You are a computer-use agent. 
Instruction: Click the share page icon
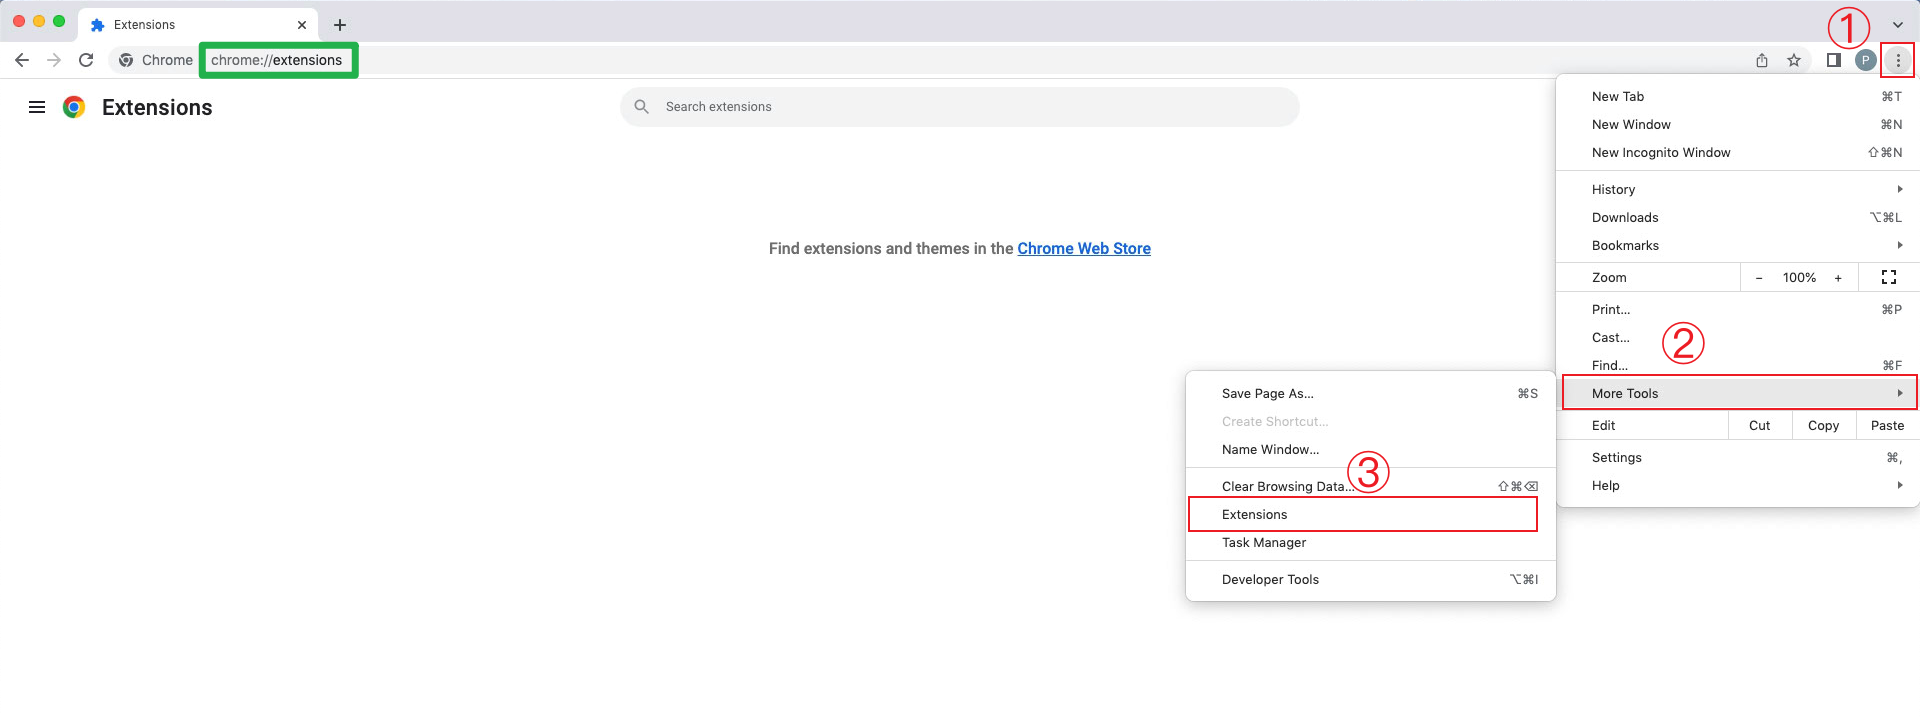1762,60
